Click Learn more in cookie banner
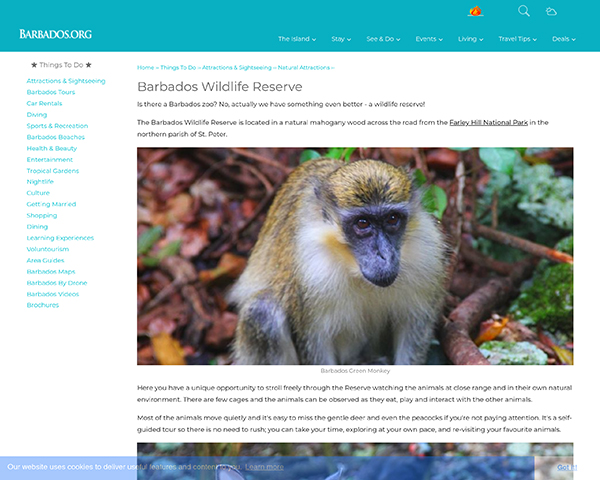The image size is (600, 480). coord(264,467)
